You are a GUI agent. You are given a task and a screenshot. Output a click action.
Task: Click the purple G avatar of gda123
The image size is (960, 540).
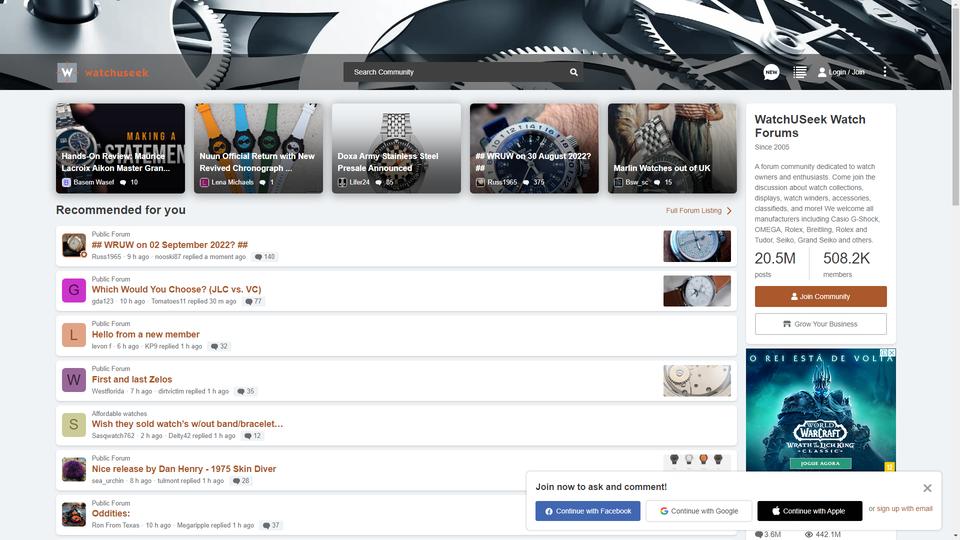tap(73, 290)
